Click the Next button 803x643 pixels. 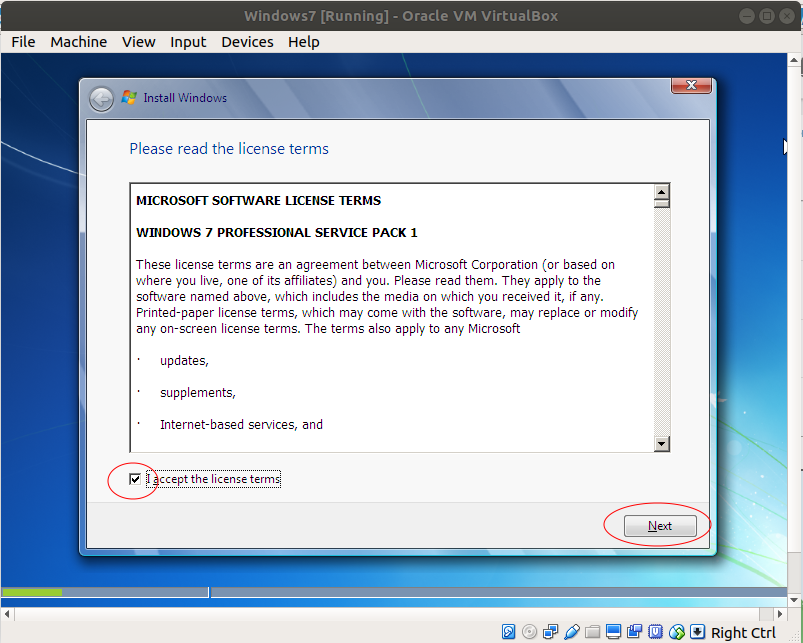(x=660, y=526)
